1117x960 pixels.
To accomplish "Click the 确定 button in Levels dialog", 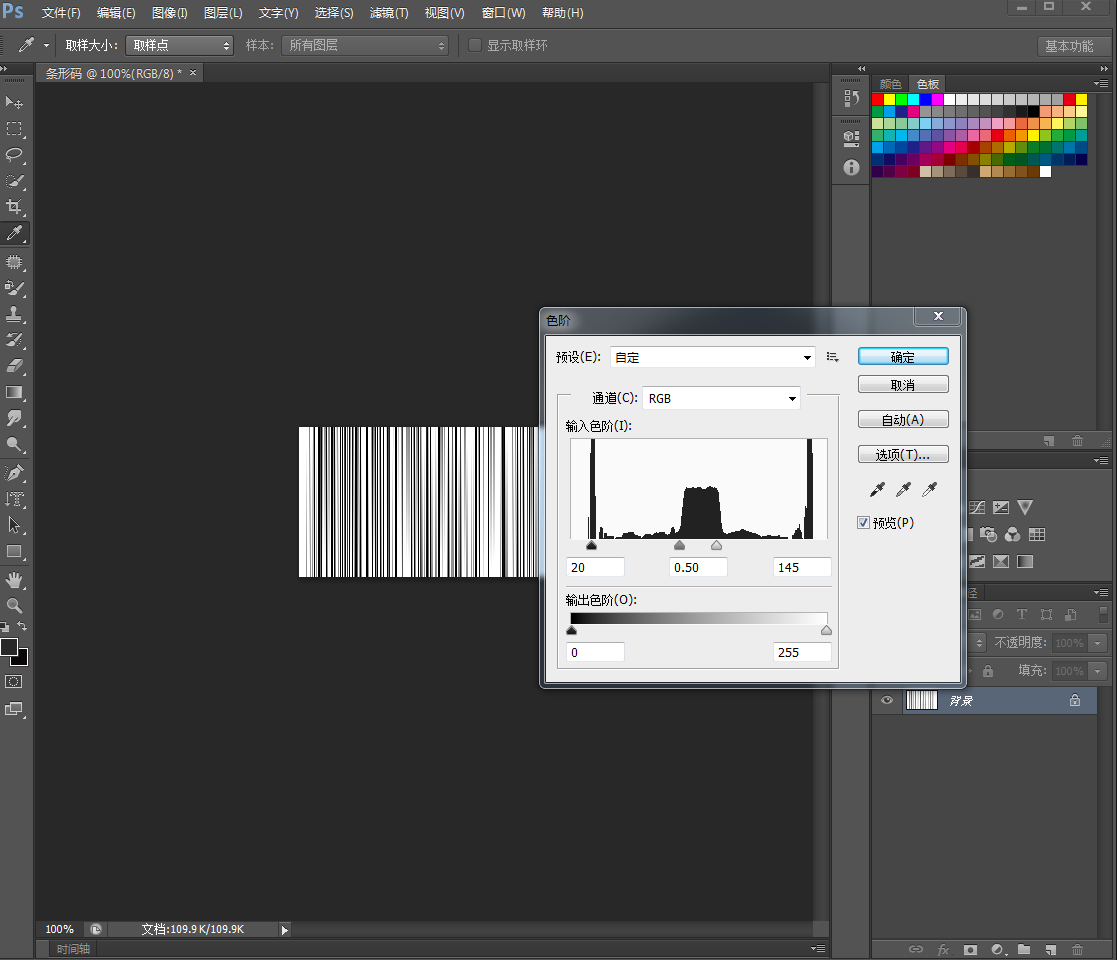I will point(903,357).
